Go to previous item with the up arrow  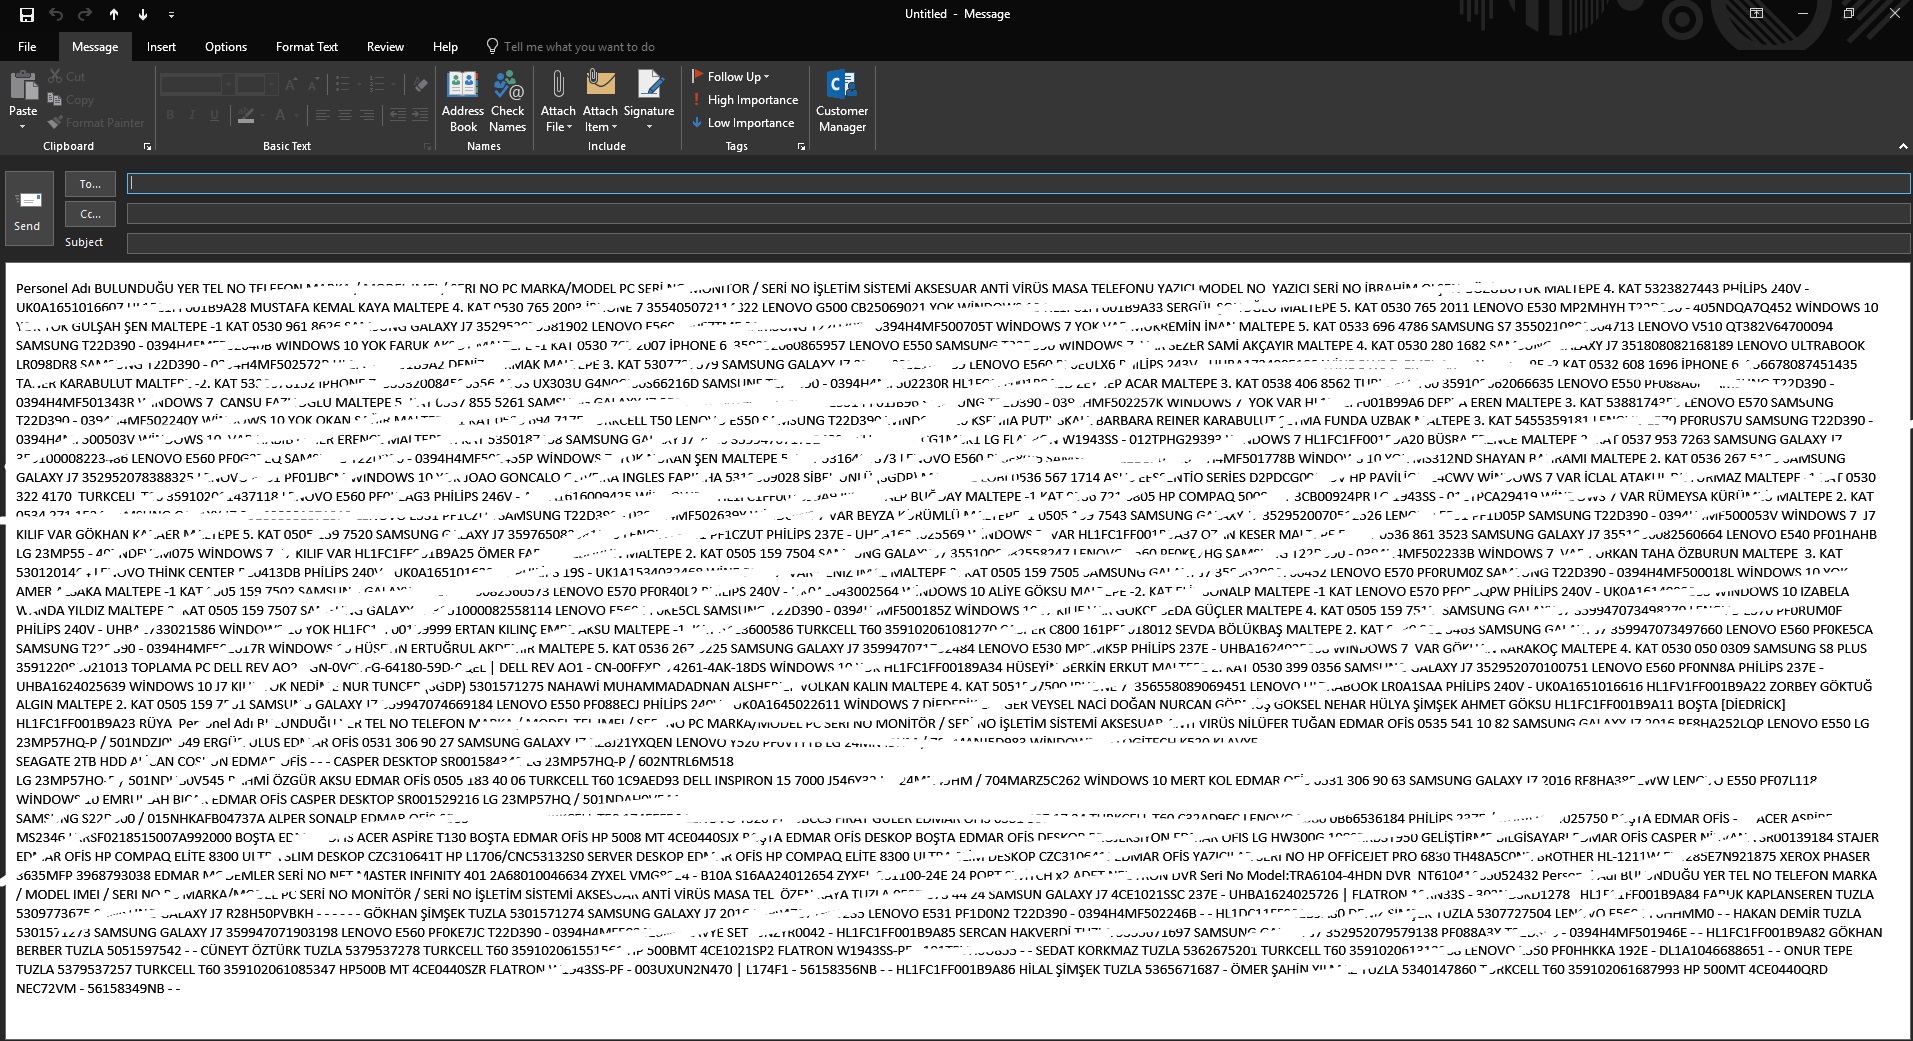click(114, 14)
